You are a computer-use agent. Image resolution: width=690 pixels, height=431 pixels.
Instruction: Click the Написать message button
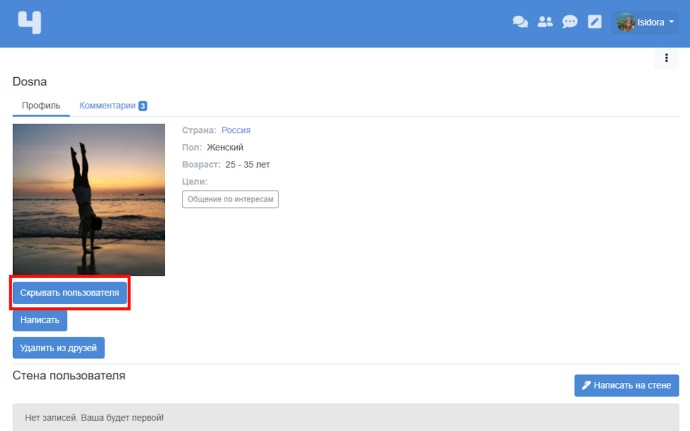click(40, 321)
